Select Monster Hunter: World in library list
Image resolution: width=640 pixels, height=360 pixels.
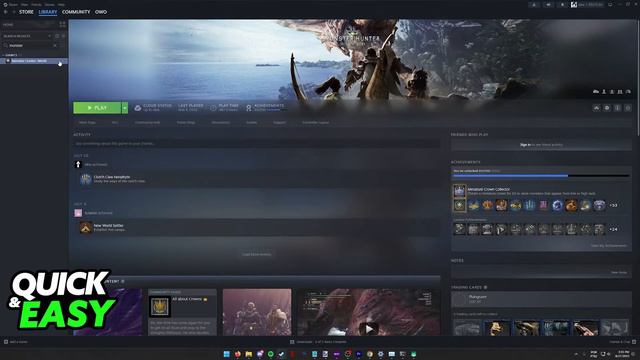33,61
